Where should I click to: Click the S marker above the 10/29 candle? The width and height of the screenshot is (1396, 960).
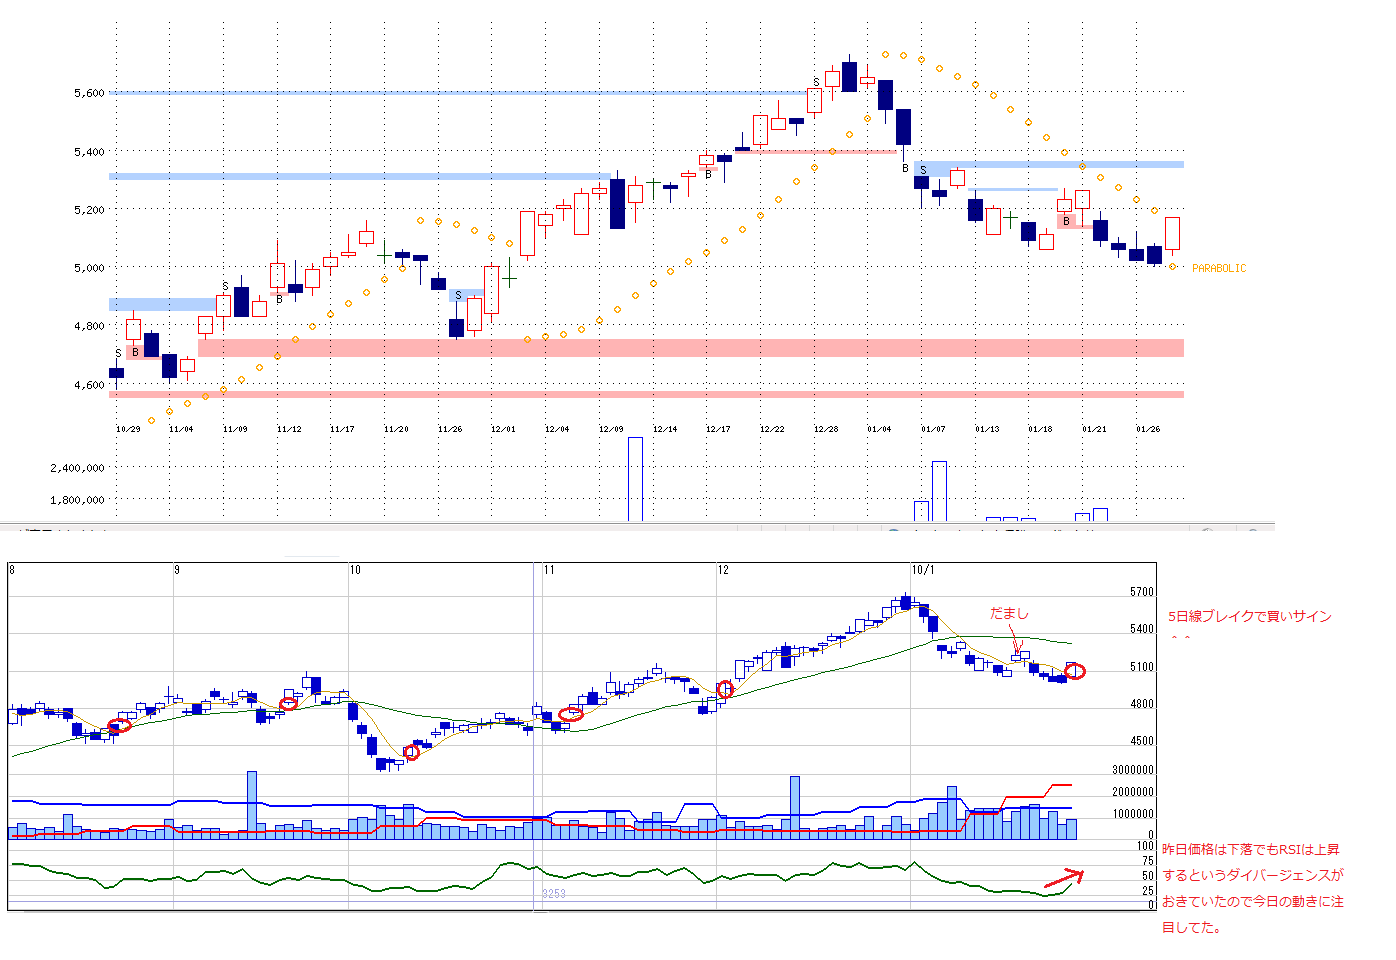click(x=118, y=353)
